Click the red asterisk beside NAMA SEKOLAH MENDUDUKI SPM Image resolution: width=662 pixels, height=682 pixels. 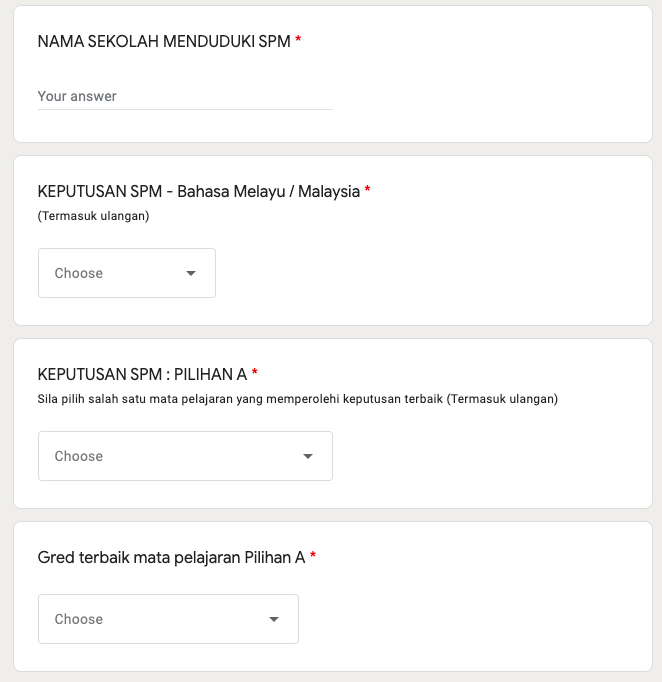(298, 41)
